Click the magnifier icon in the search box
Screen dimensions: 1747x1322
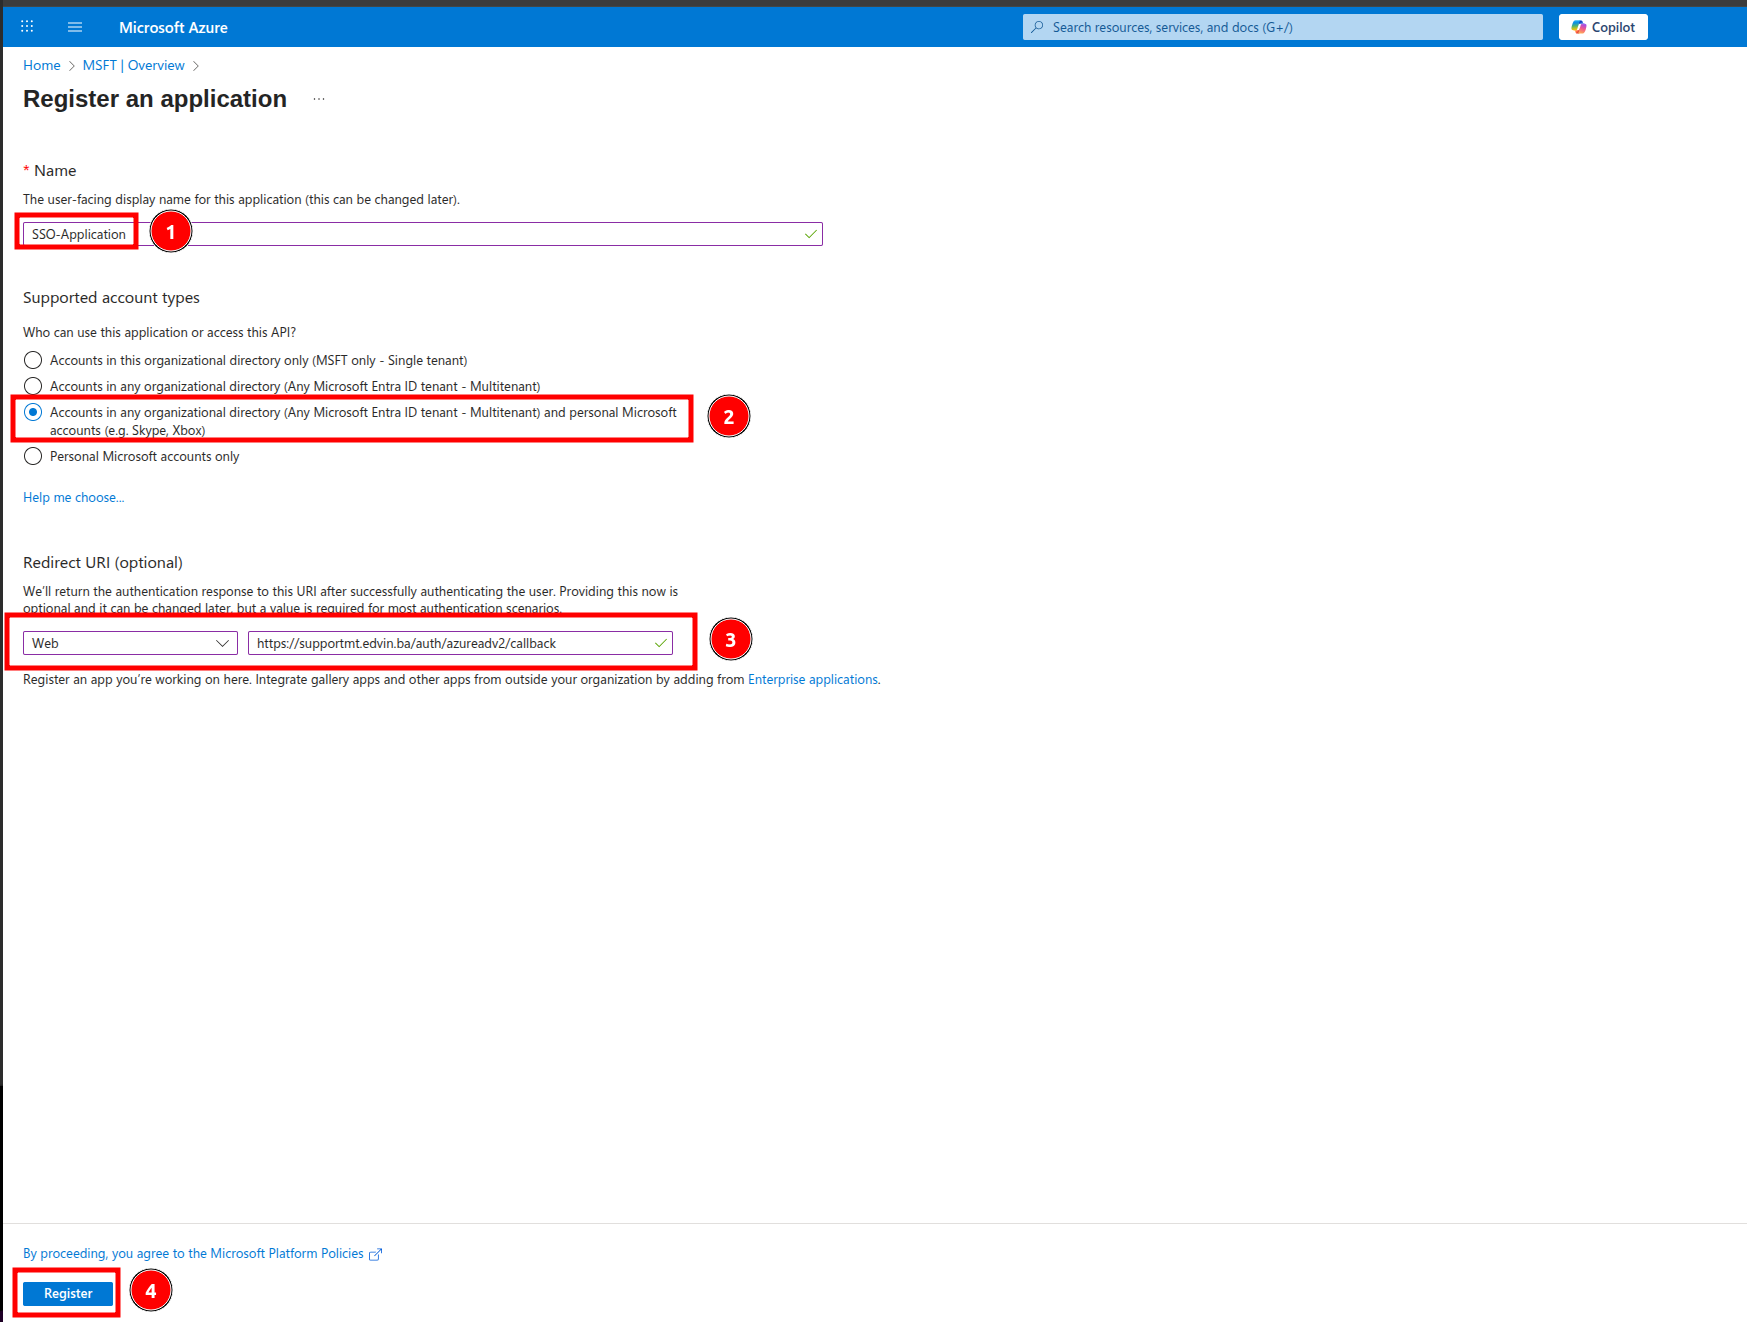1038,27
